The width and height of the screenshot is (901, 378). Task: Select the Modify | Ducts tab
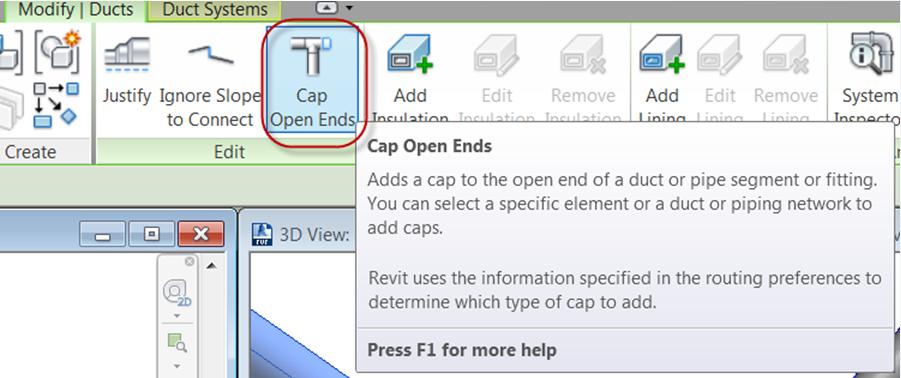click(75, 10)
